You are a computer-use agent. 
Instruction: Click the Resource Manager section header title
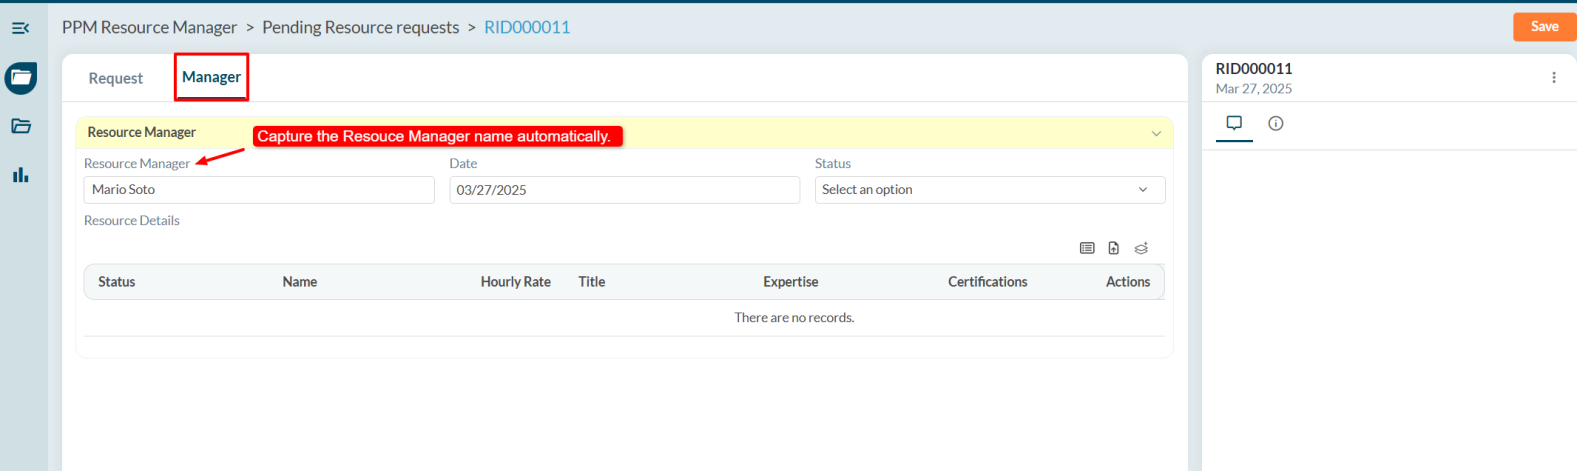coord(142,132)
